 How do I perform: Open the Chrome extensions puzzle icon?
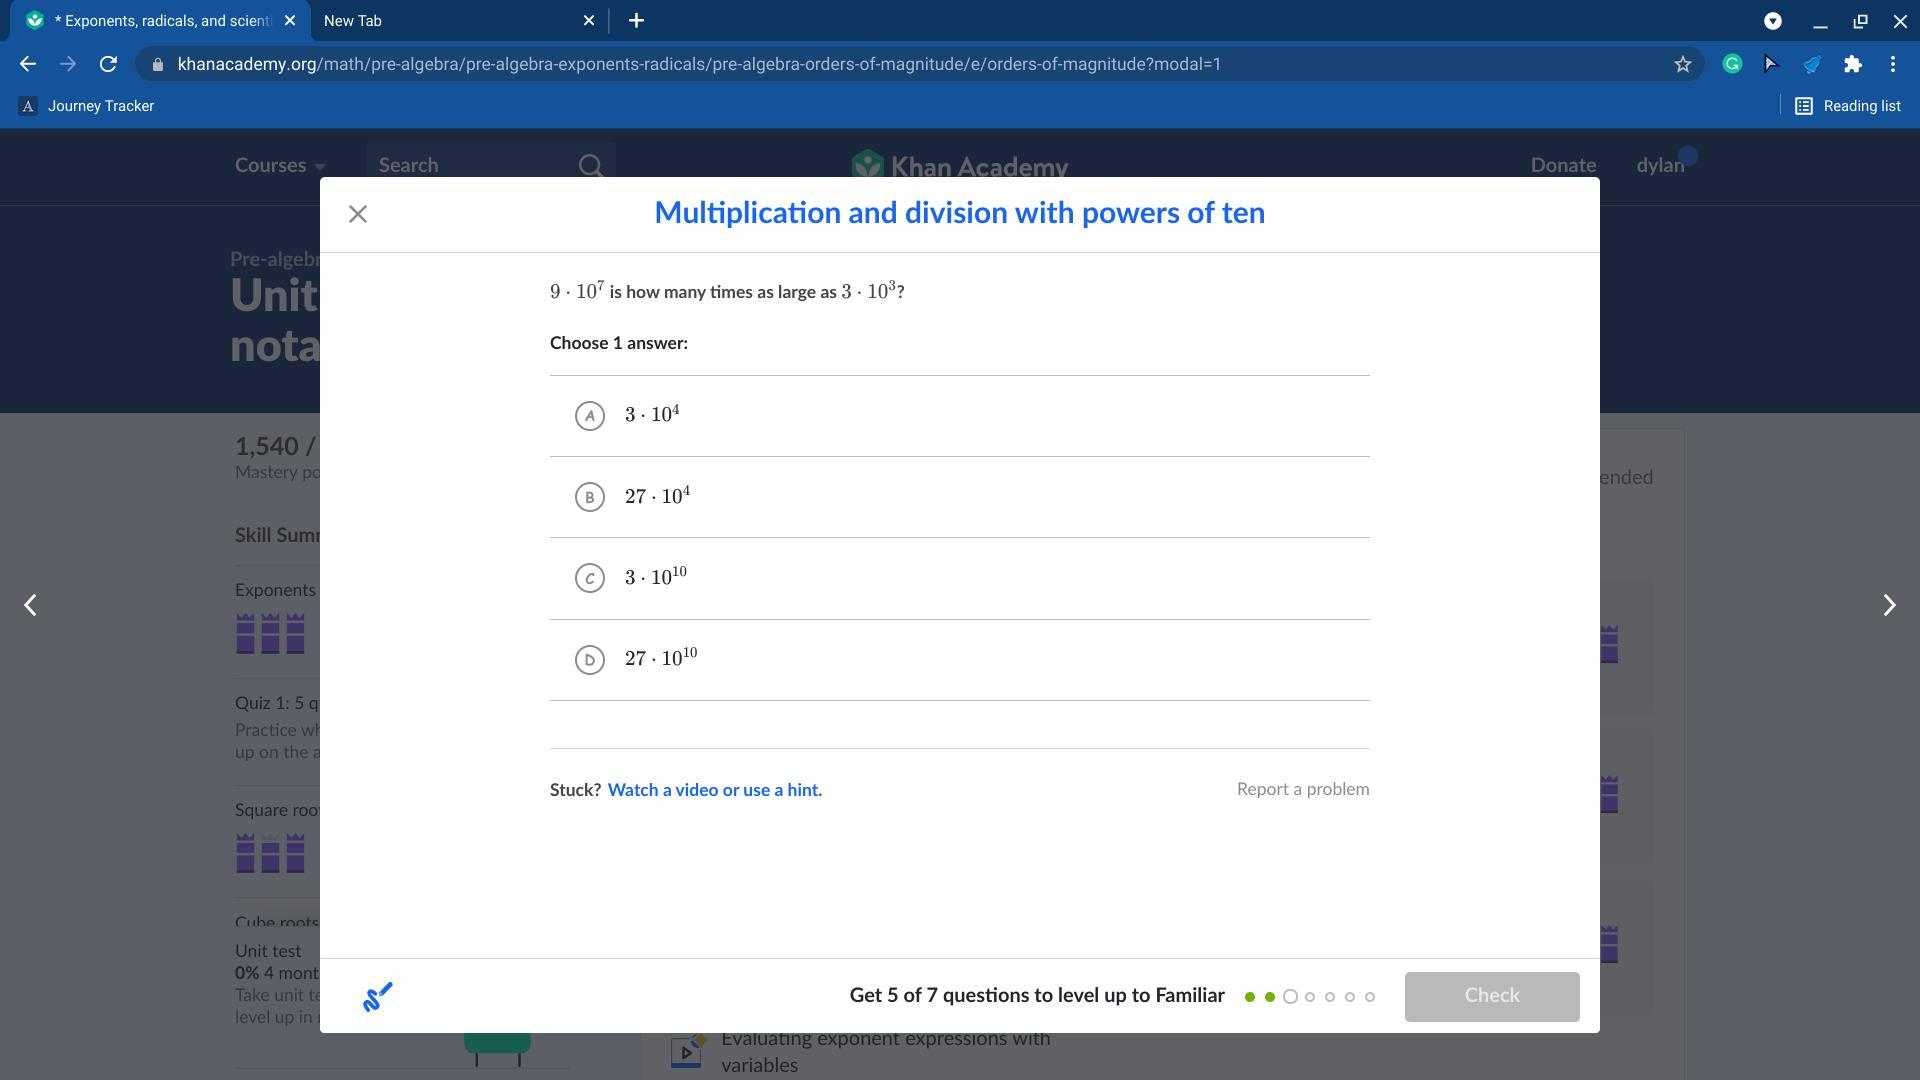[x=1853, y=64]
